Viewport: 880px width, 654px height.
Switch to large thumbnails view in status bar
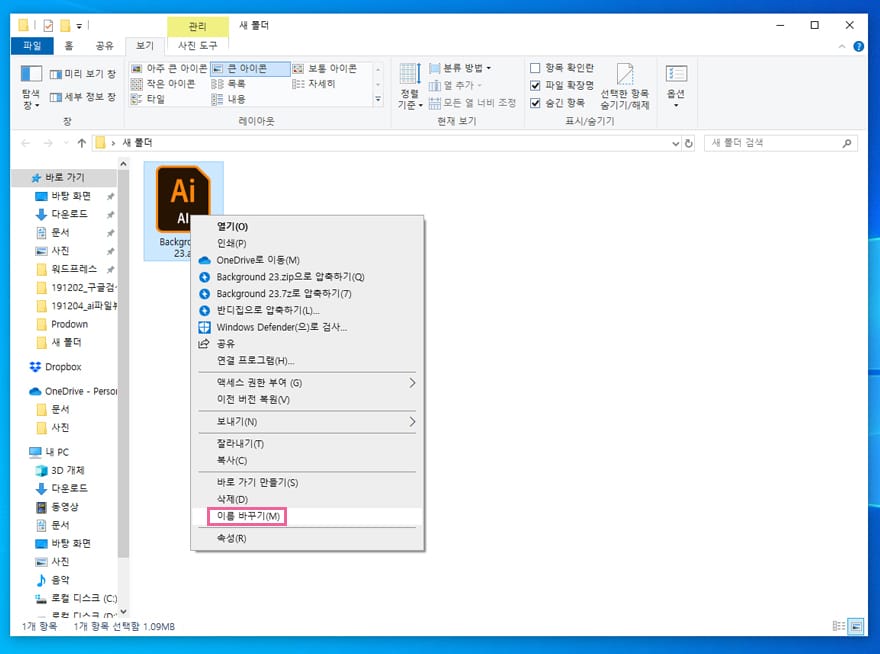point(856,626)
